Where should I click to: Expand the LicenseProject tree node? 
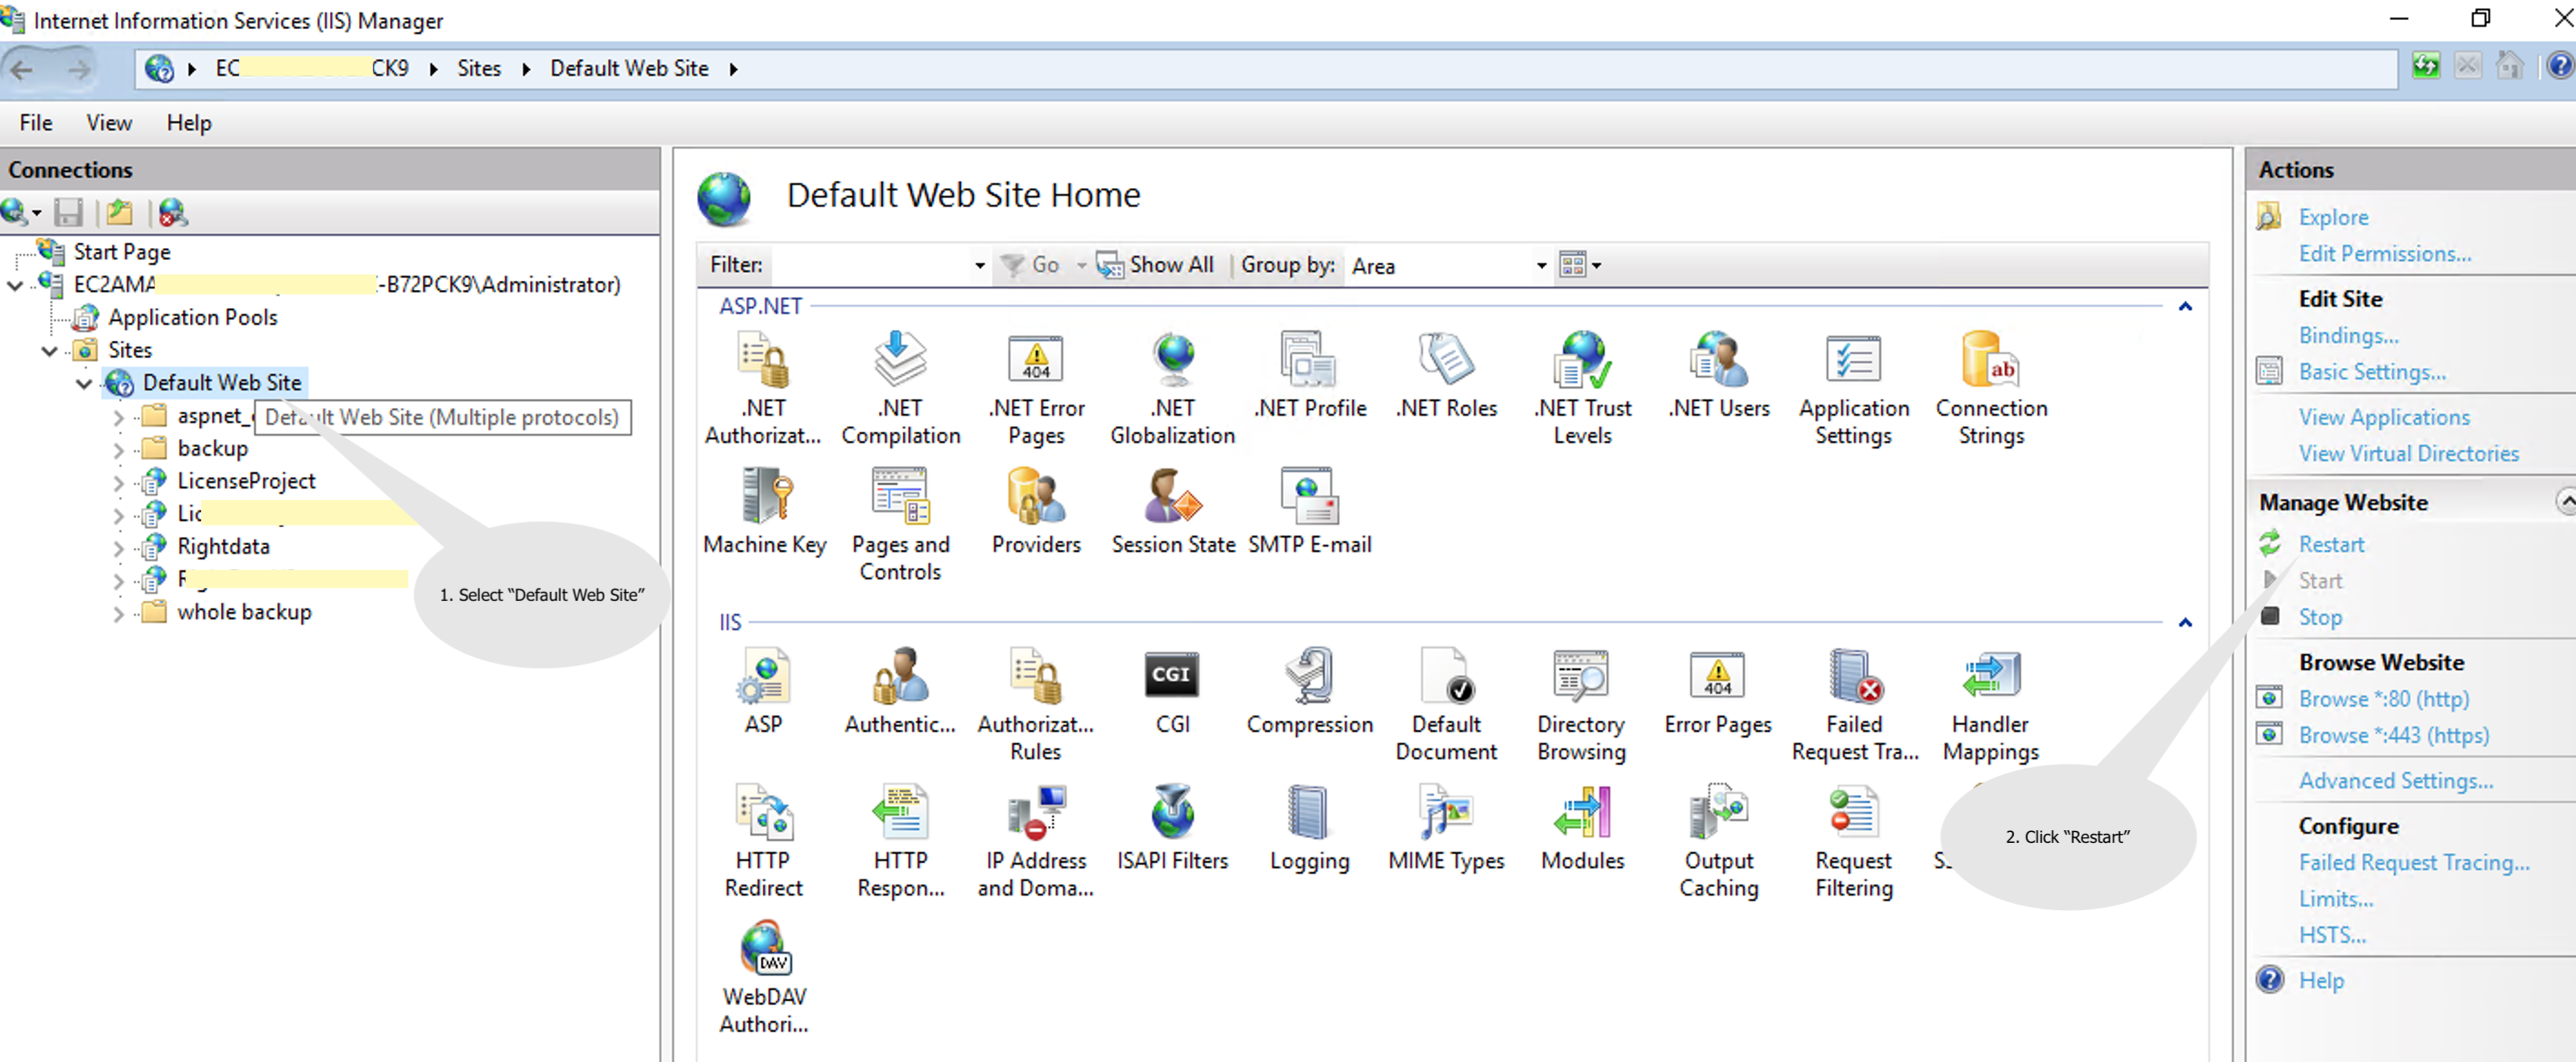[x=118, y=483]
